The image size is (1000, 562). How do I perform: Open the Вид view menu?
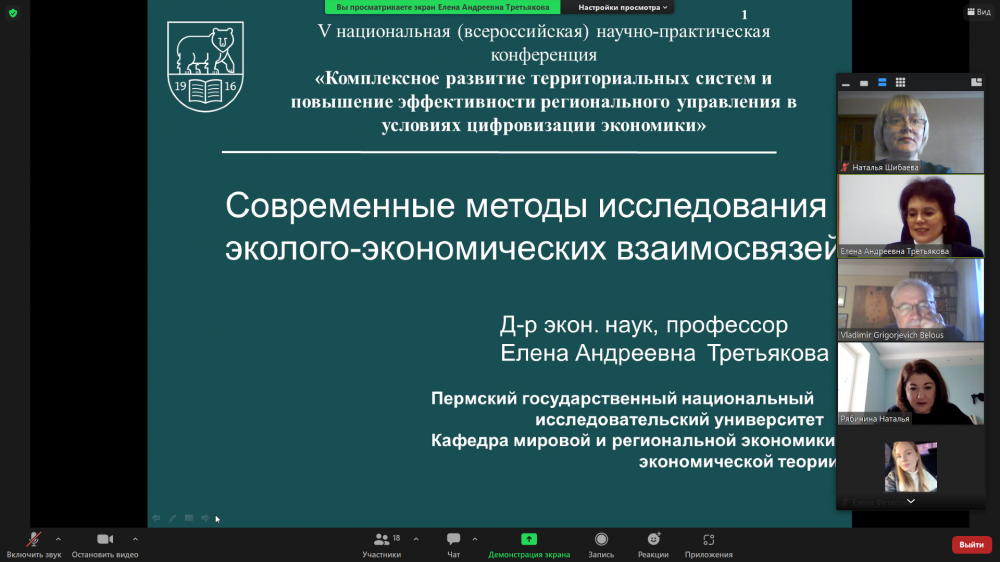coord(978,12)
